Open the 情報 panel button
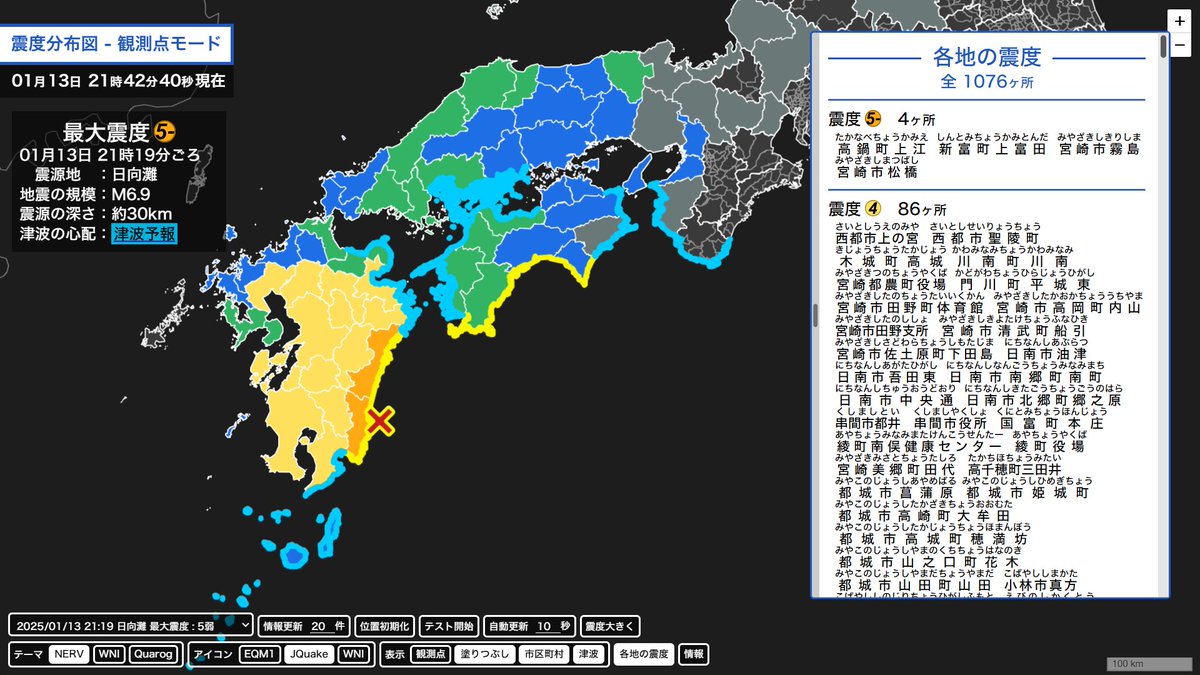Viewport: 1200px width, 675px height. pos(693,655)
